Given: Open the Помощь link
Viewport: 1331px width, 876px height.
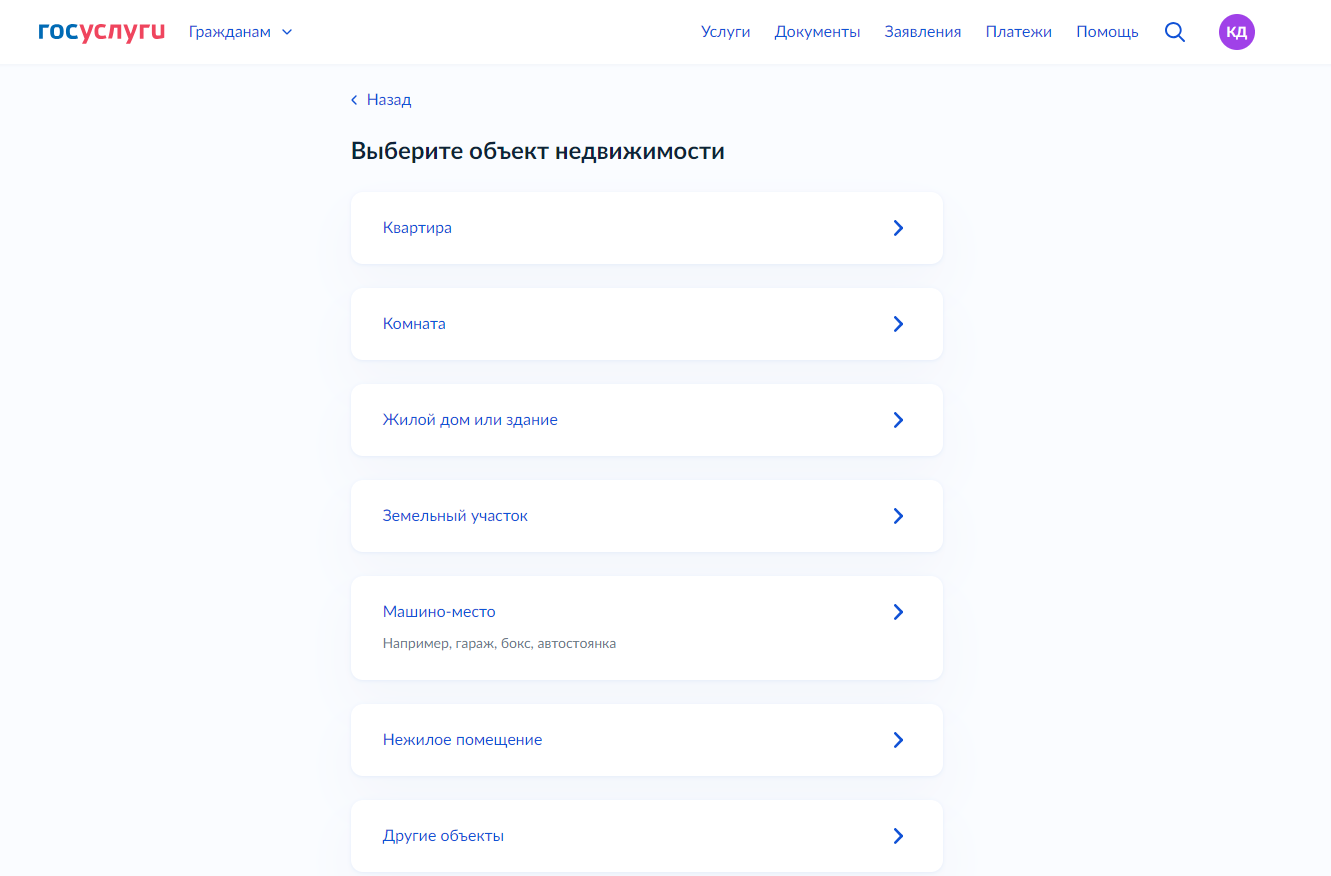Looking at the screenshot, I should [1107, 32].
